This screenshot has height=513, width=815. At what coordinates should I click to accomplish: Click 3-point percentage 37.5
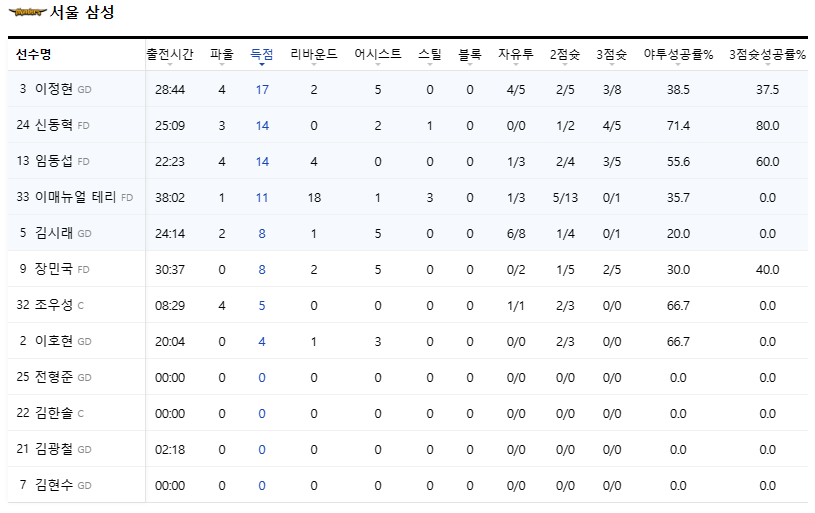click(x=768, y=89)
